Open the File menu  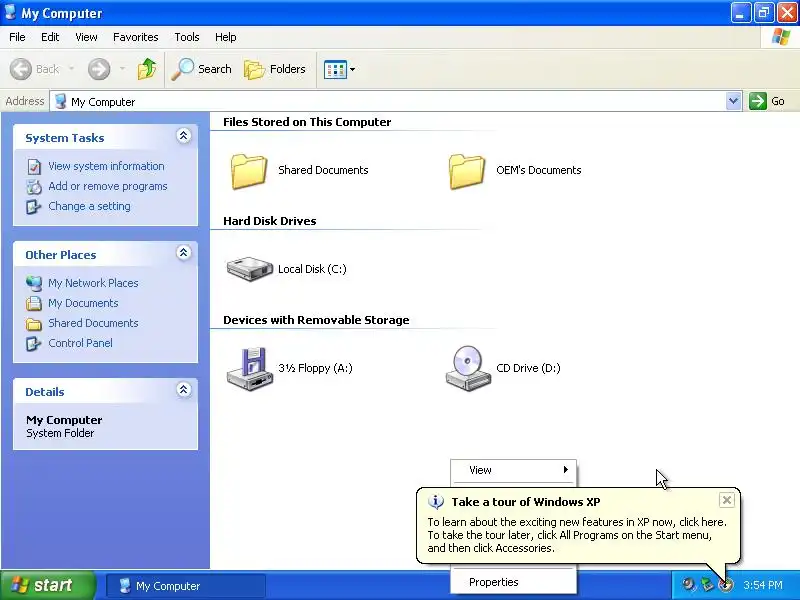click(17, 37)
